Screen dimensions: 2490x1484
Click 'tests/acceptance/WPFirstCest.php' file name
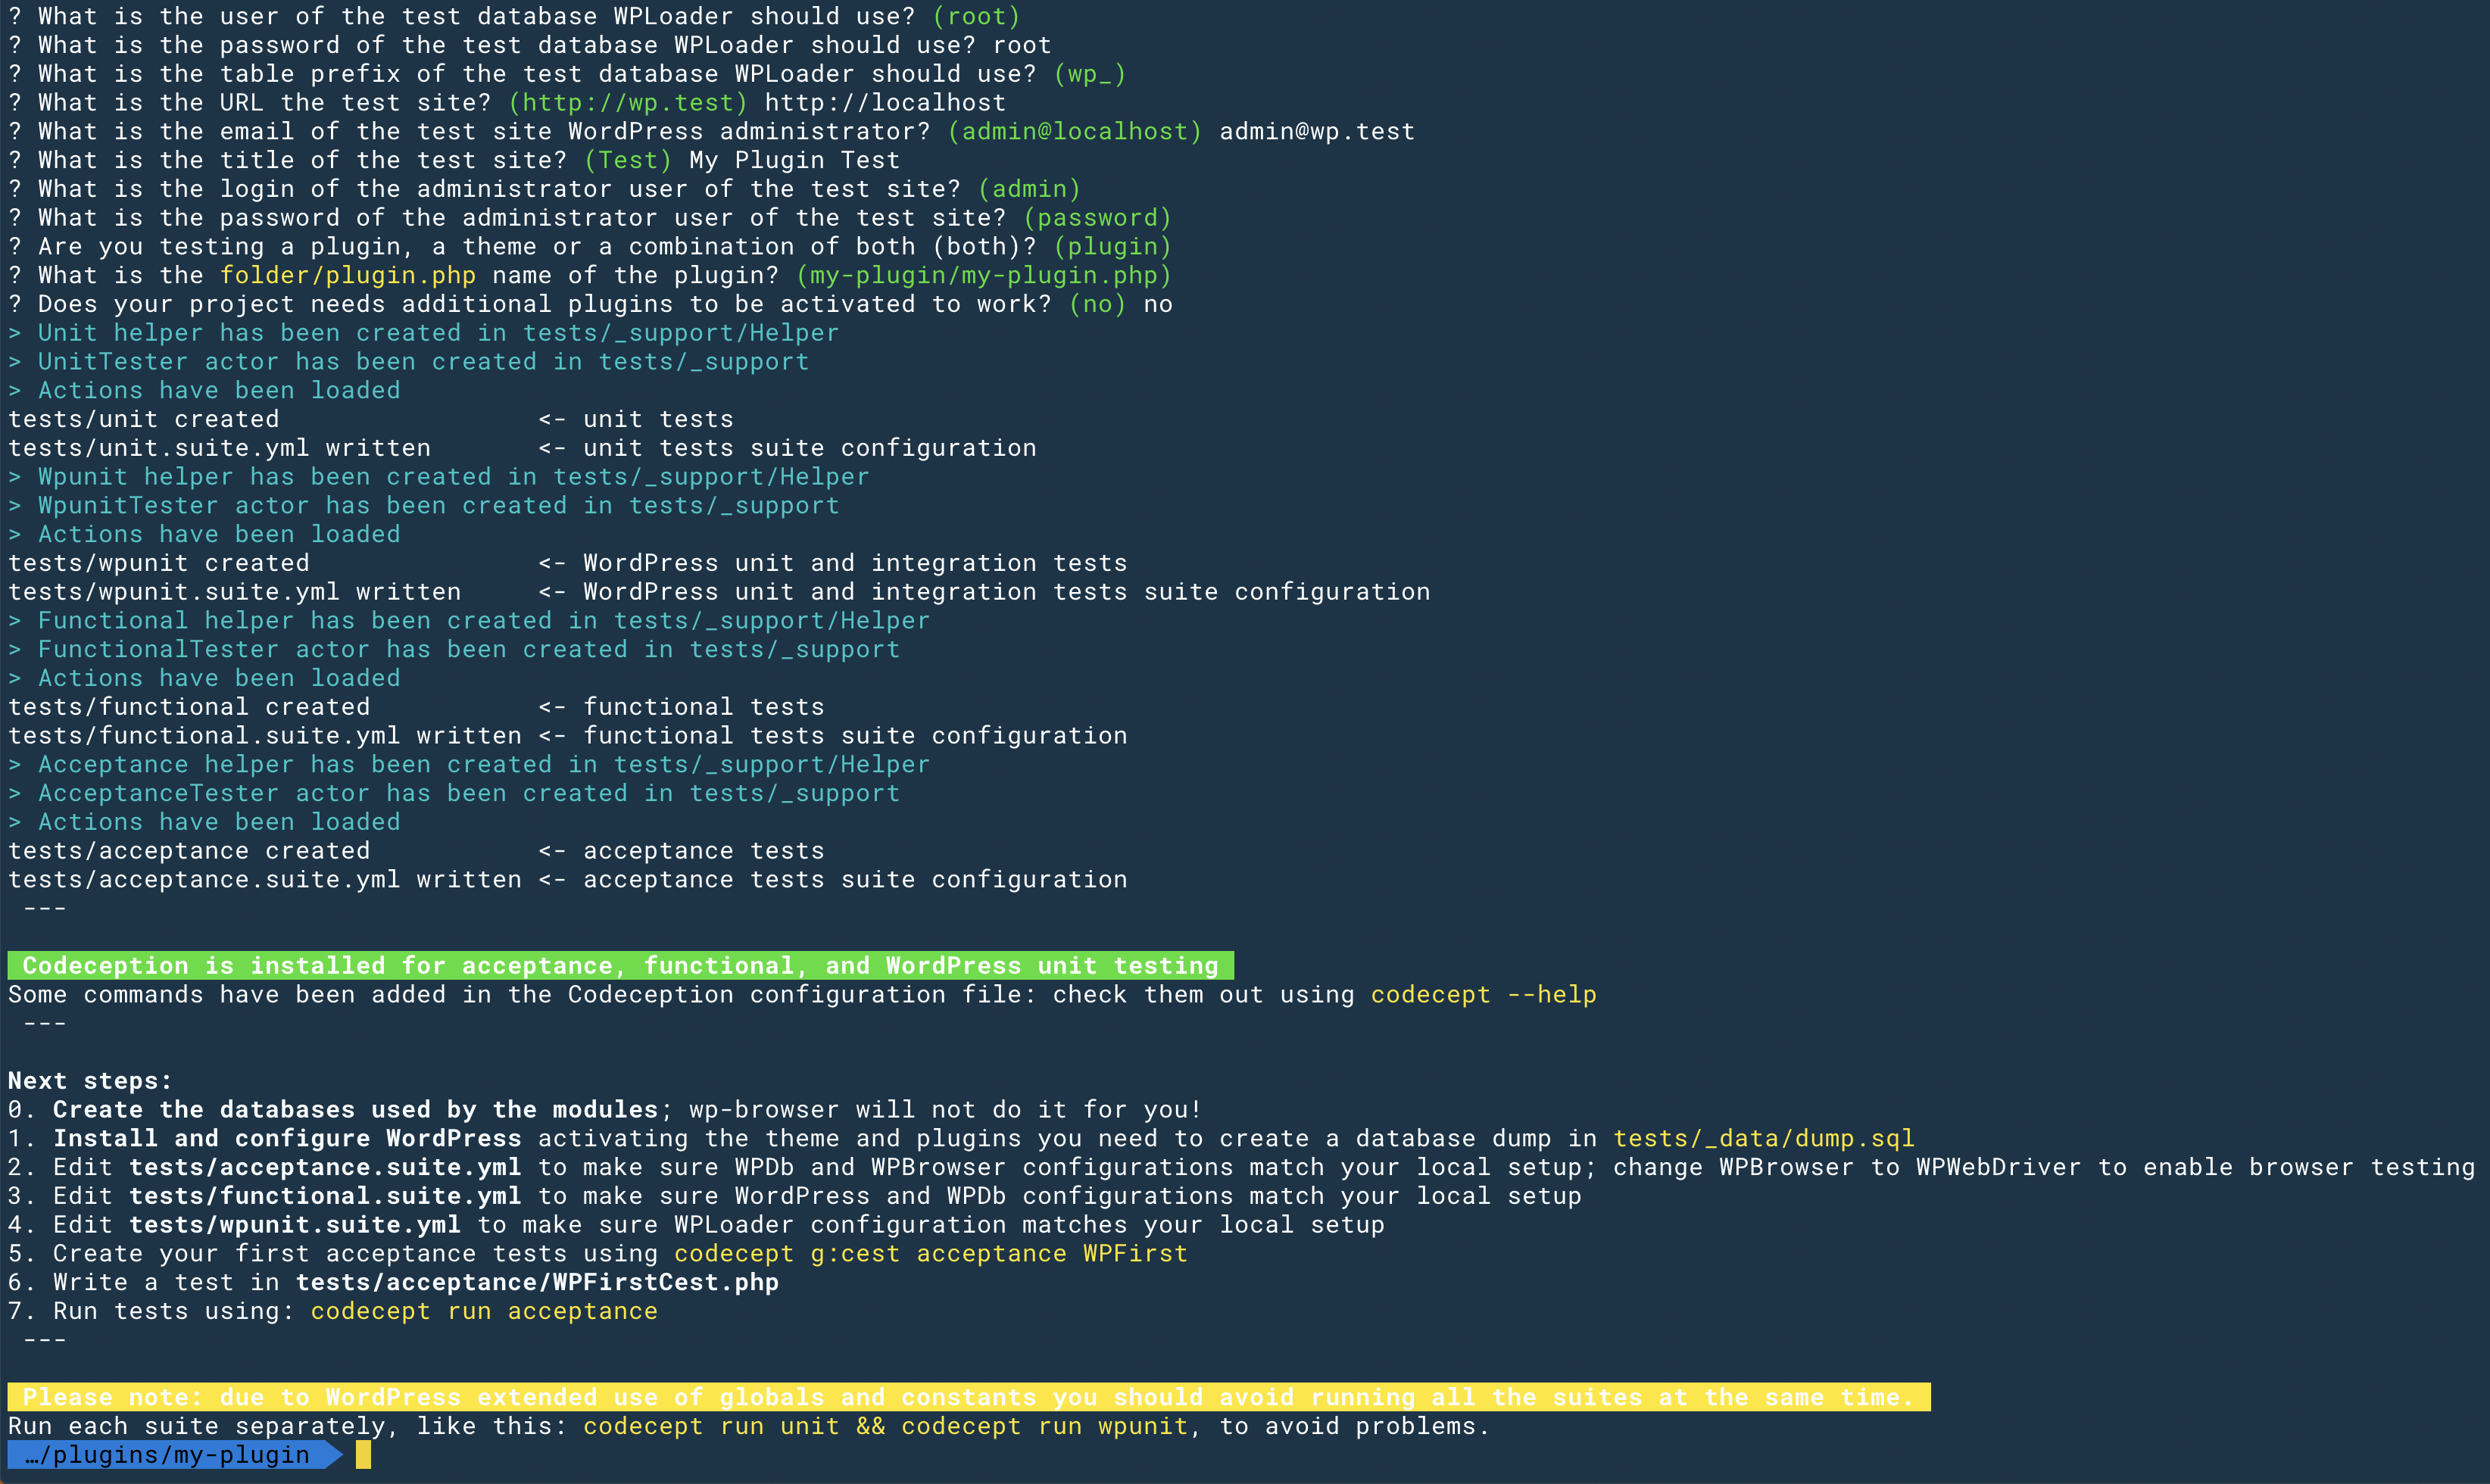[x=537, y=1283]
